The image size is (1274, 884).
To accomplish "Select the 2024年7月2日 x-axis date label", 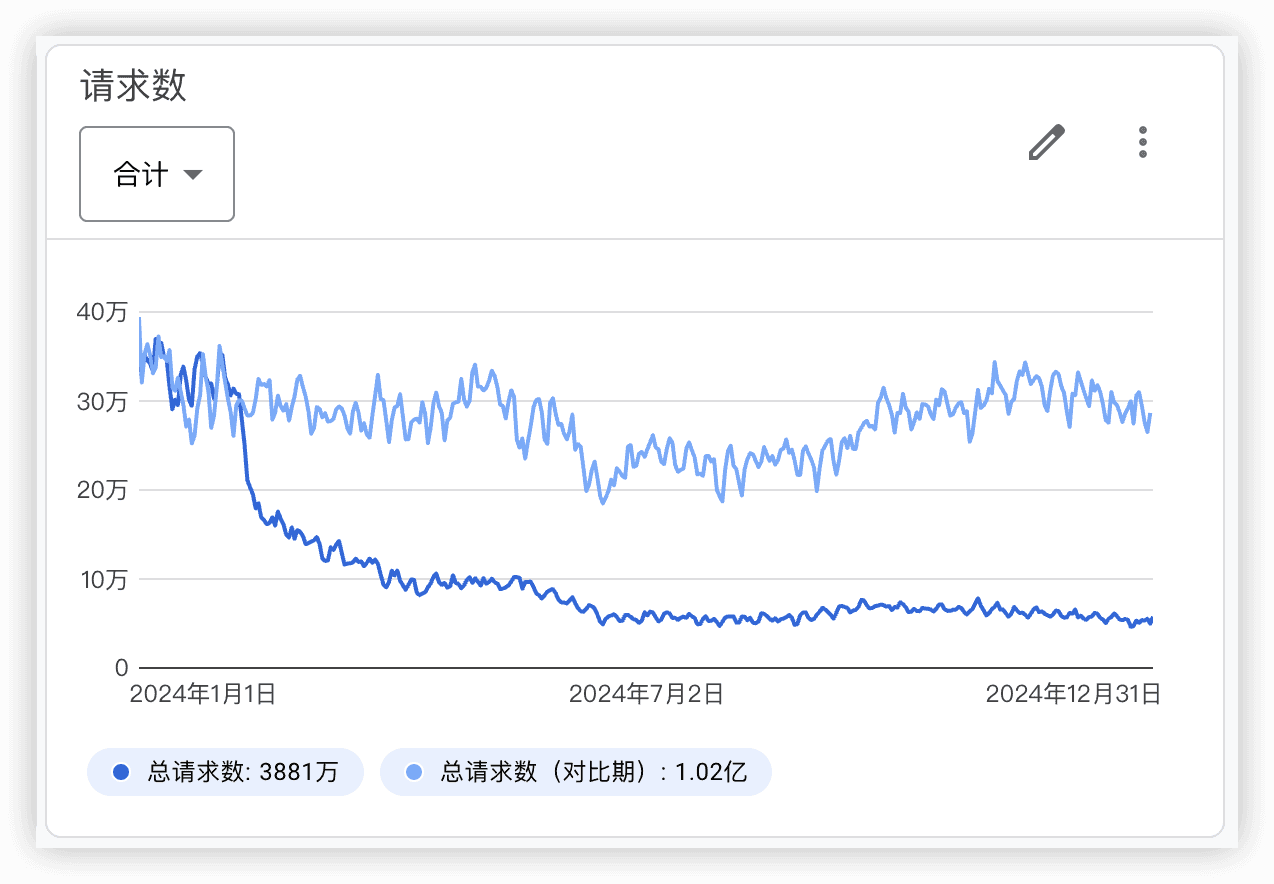I will click(646, 694).
